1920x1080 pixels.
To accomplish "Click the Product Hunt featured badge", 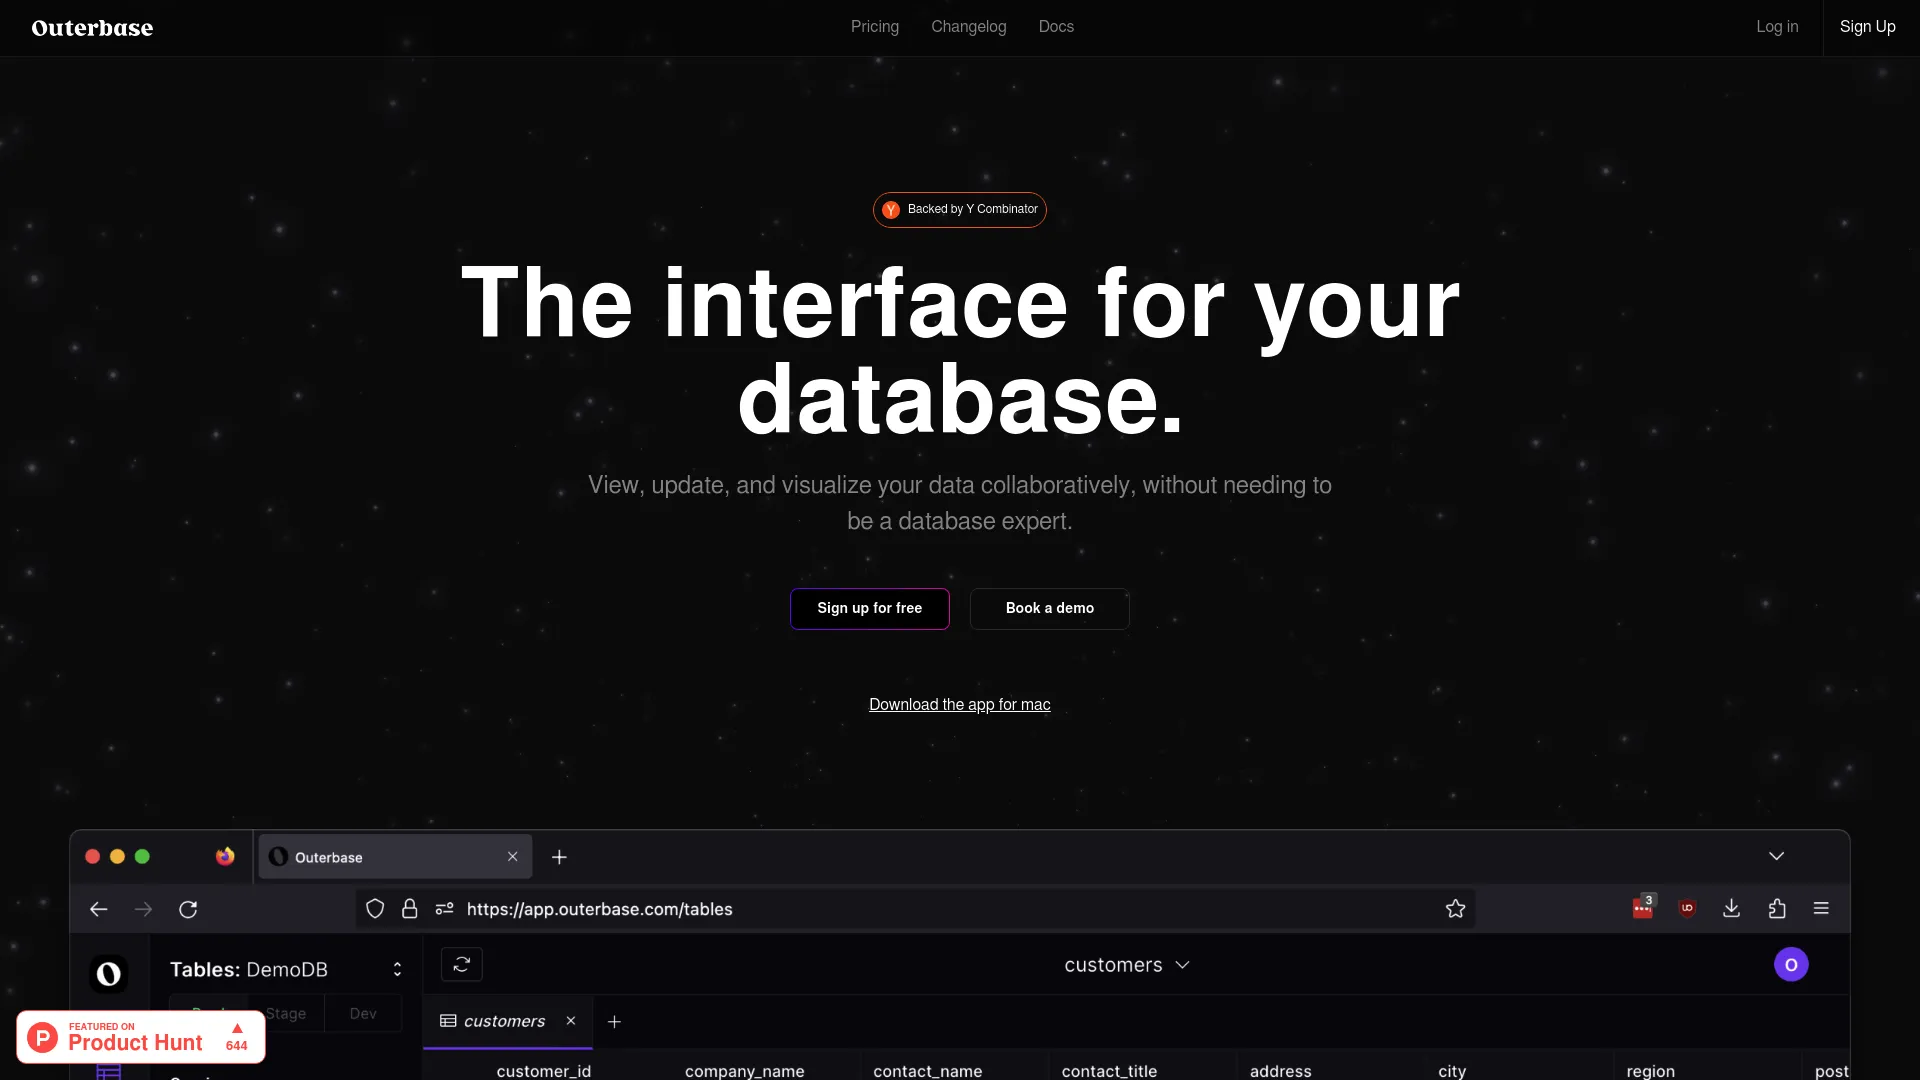I will point(141,1037).
